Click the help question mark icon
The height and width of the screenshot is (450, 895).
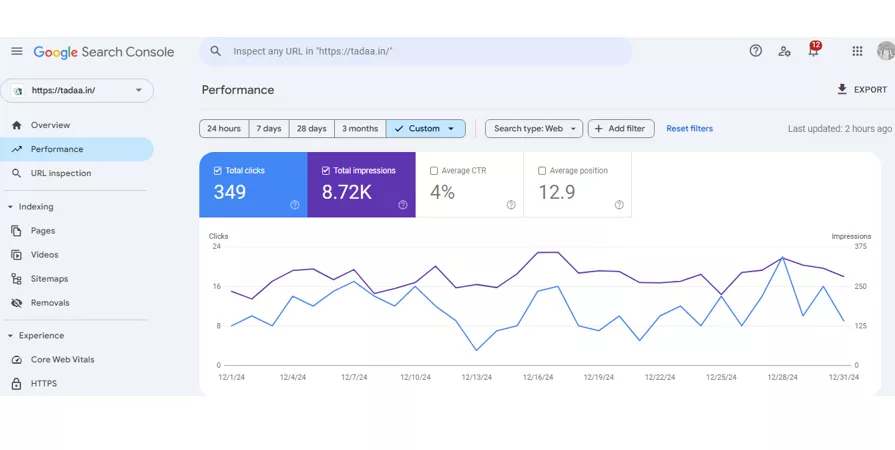coord(756,51)
